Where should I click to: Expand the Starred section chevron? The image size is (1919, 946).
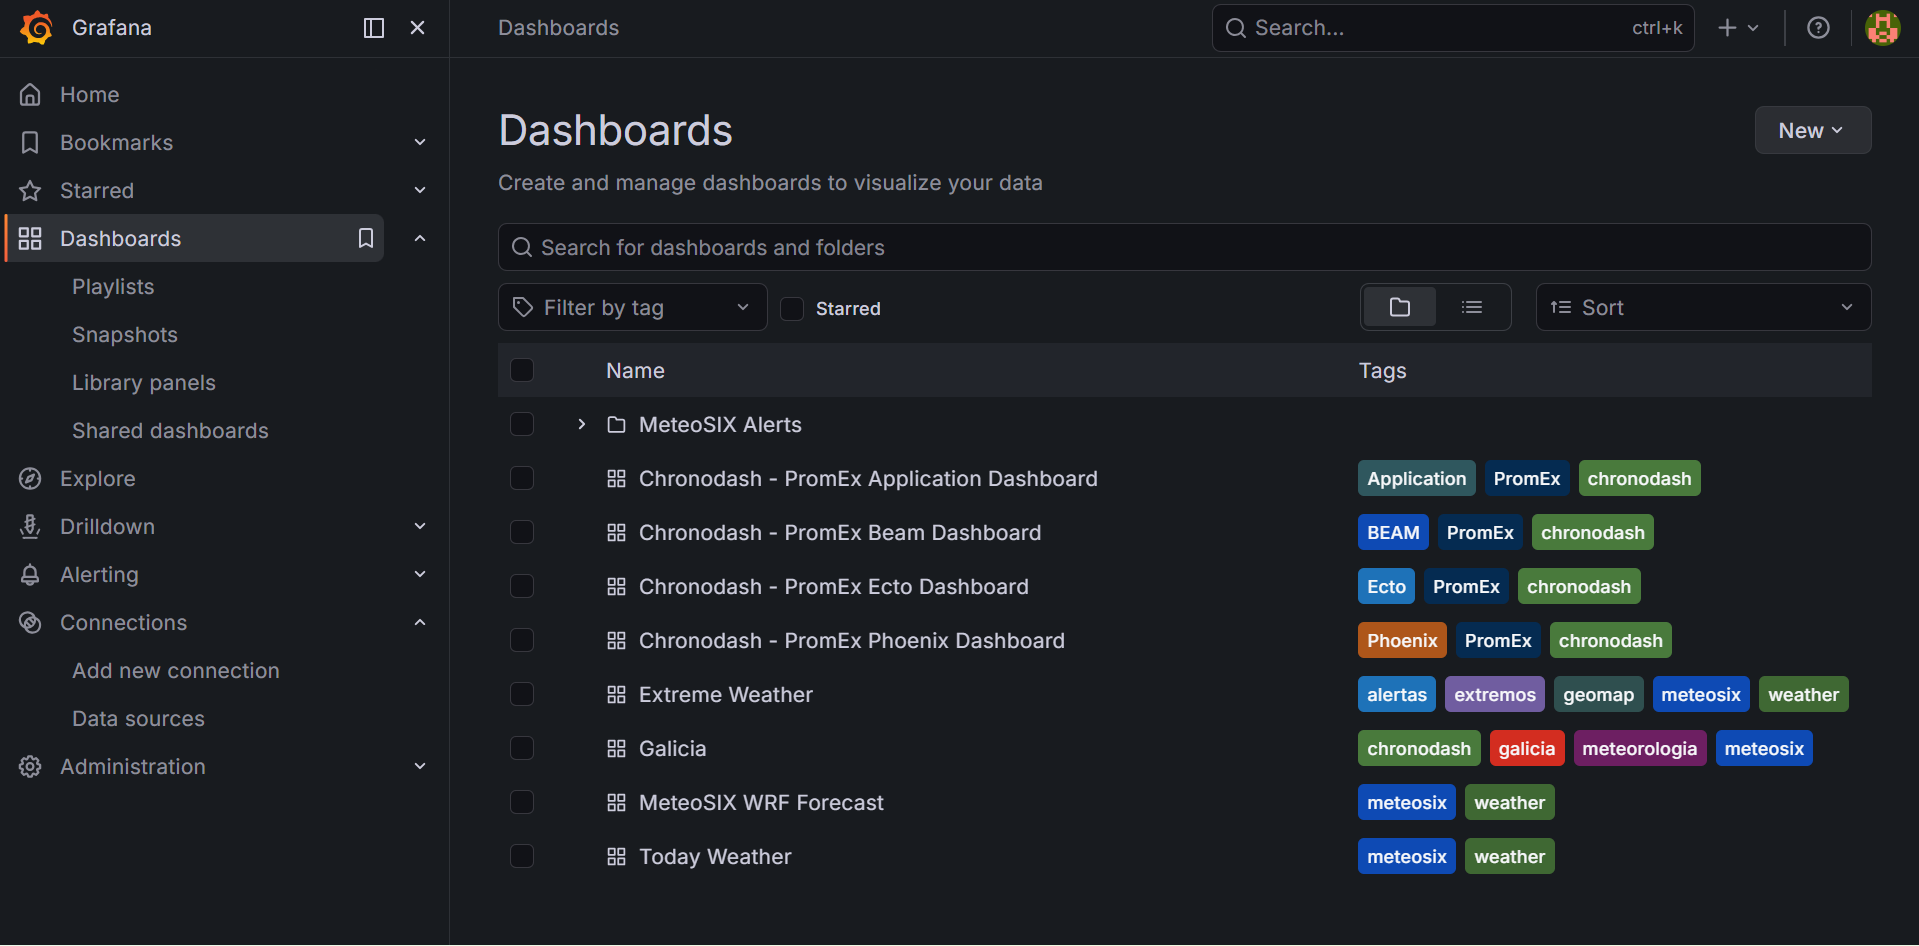420,191
